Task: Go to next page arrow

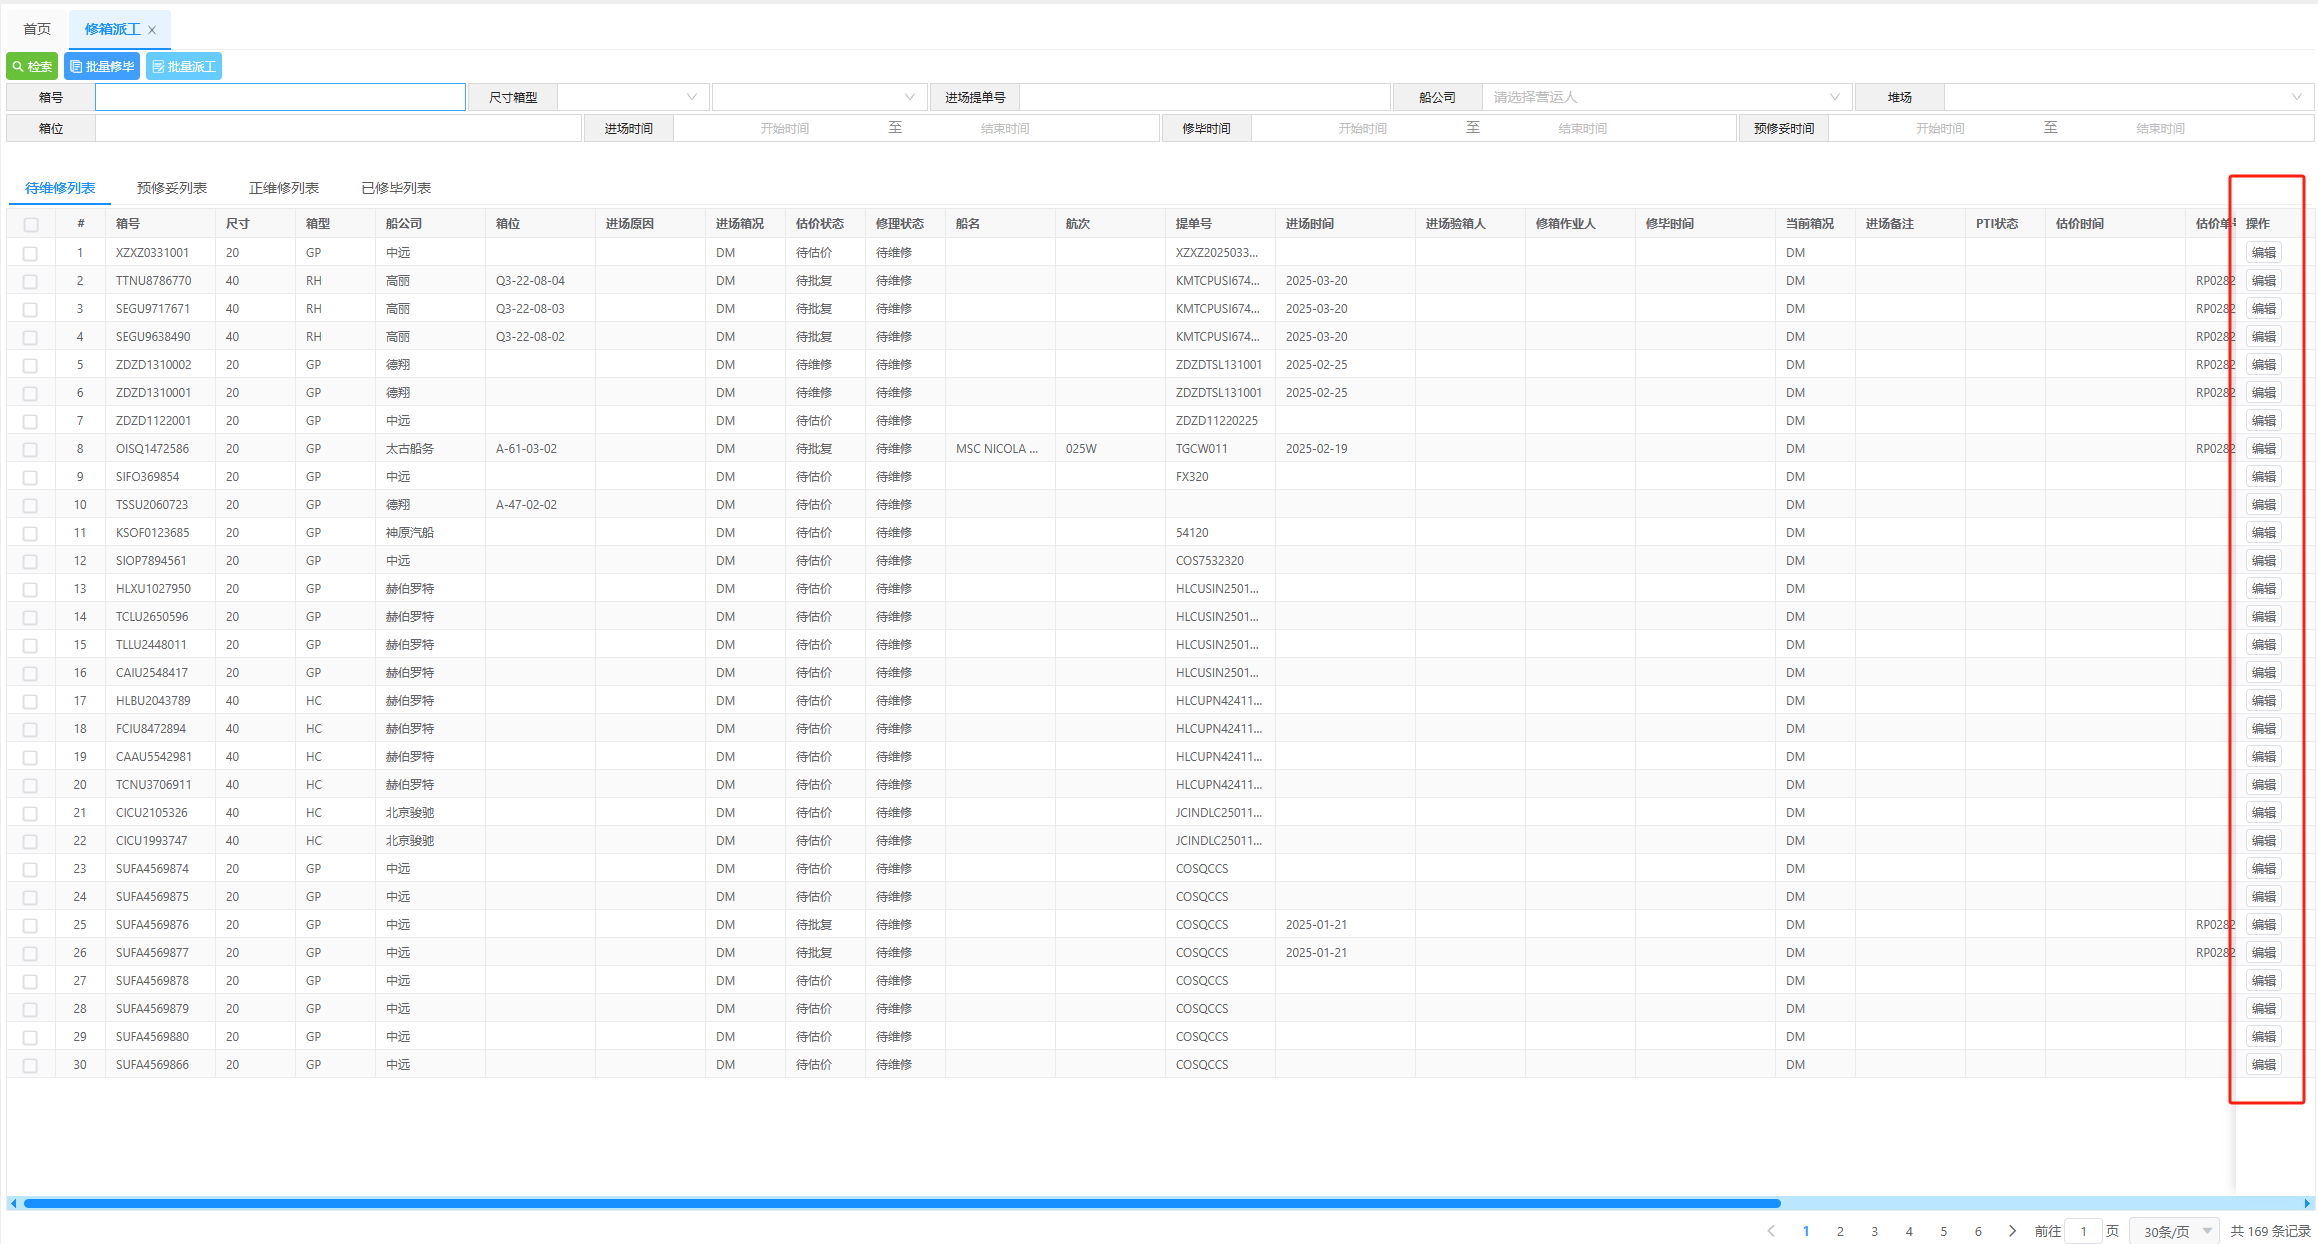Action: pos(2012,1231)
